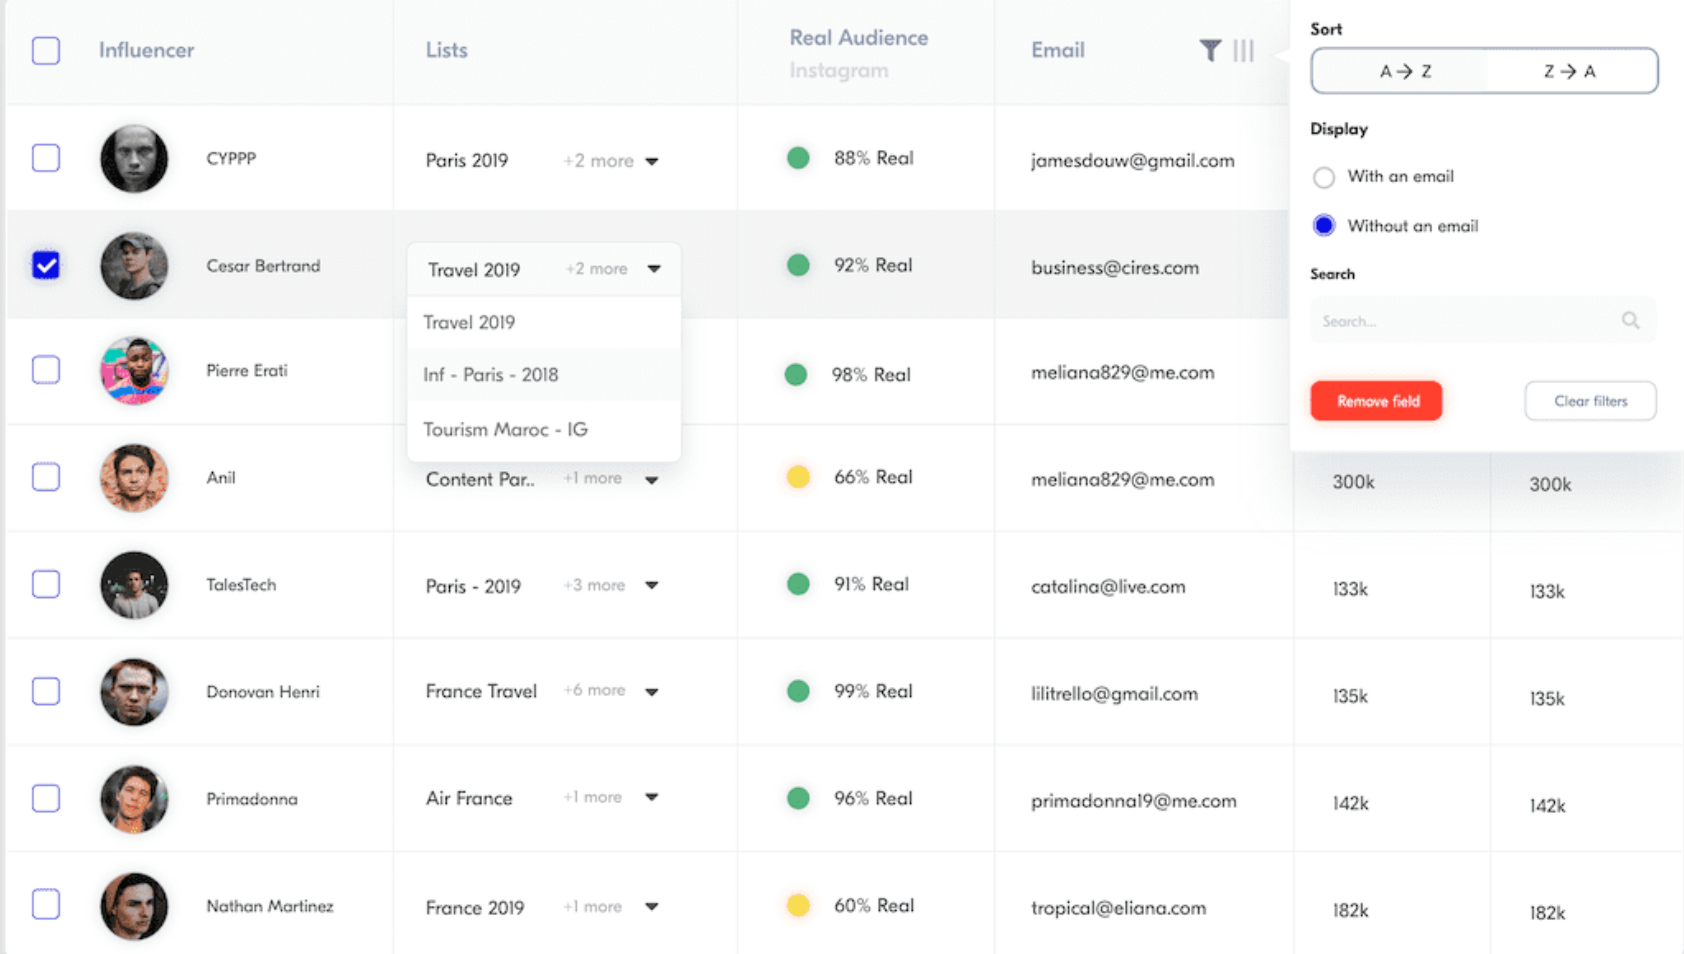Image resolution: width=1684 pixels, height=954 pixels.
Task: Select the 'With an email' radio option
Action: pyautogui.click(x=1324, y=177)
